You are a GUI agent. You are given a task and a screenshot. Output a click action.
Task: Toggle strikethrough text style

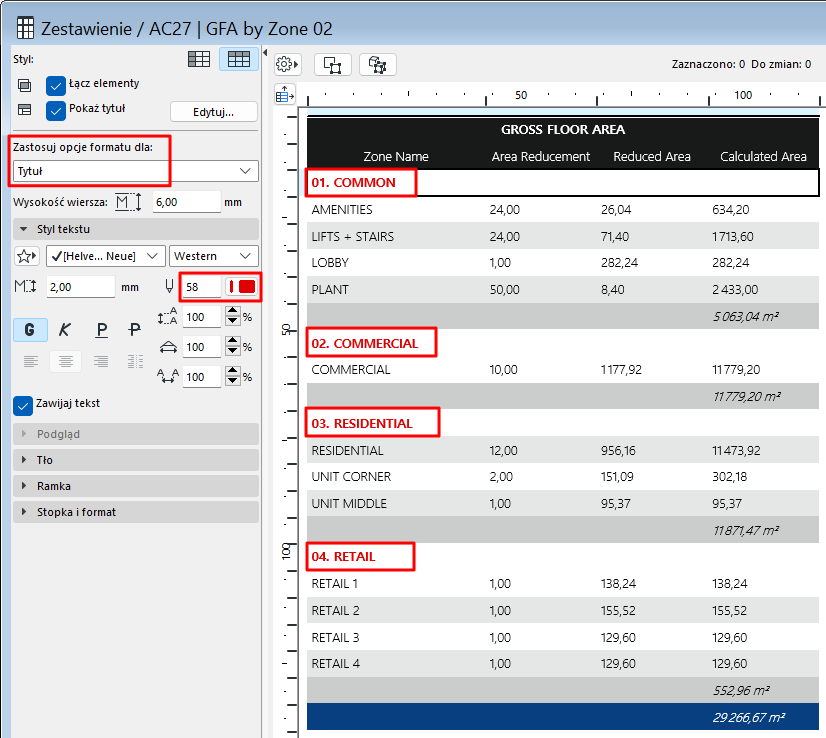click(x=135, y=329)
